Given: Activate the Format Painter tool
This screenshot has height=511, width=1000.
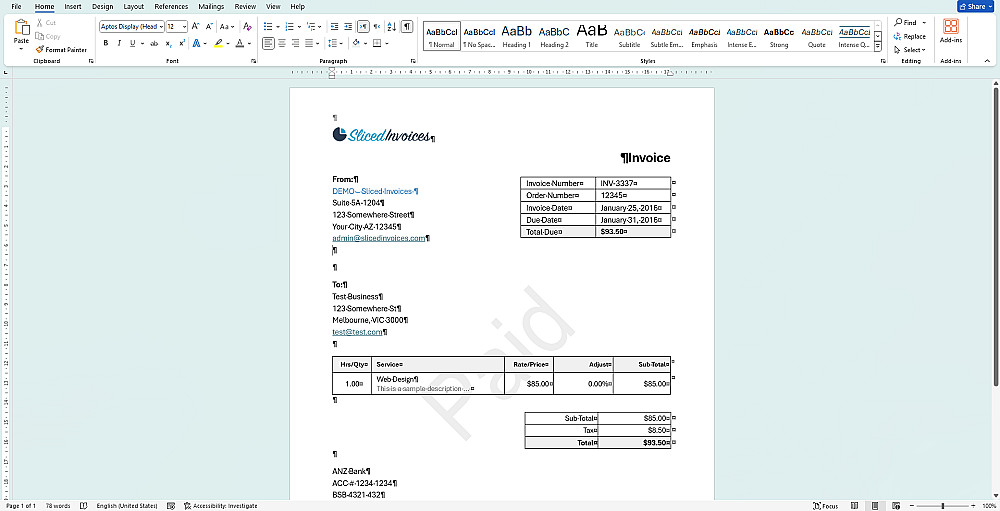Looking at the screenshot, I should 61,49.
